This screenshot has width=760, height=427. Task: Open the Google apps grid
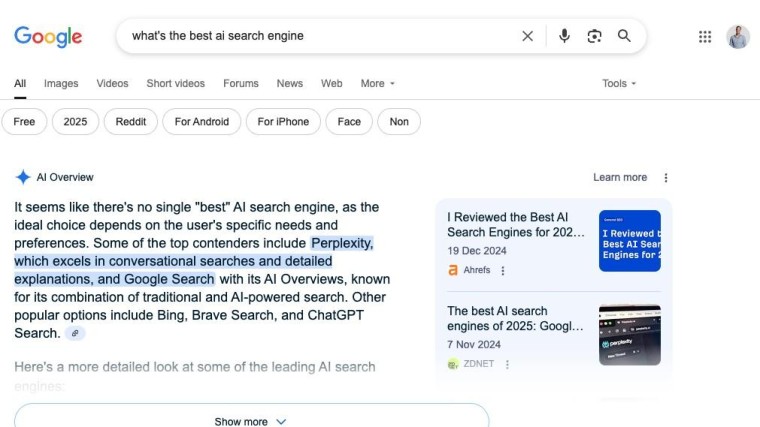[705, 37]
